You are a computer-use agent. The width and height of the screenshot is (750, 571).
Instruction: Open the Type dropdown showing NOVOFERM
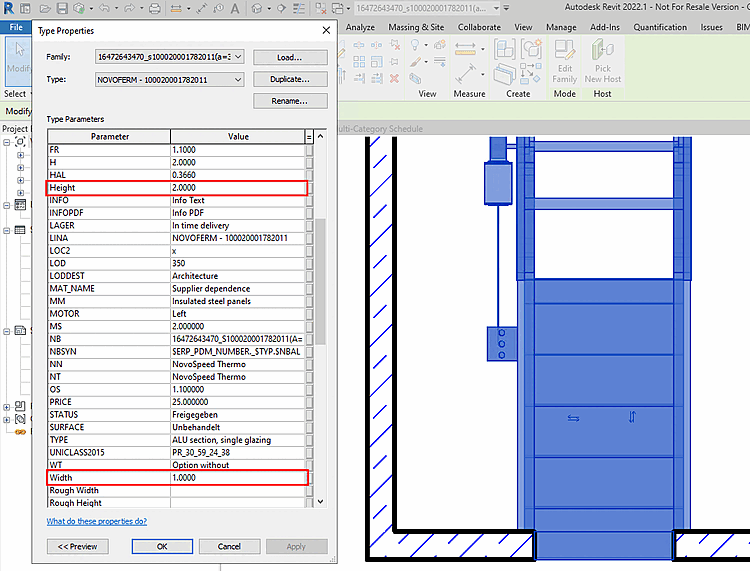(x=237, y=79)
